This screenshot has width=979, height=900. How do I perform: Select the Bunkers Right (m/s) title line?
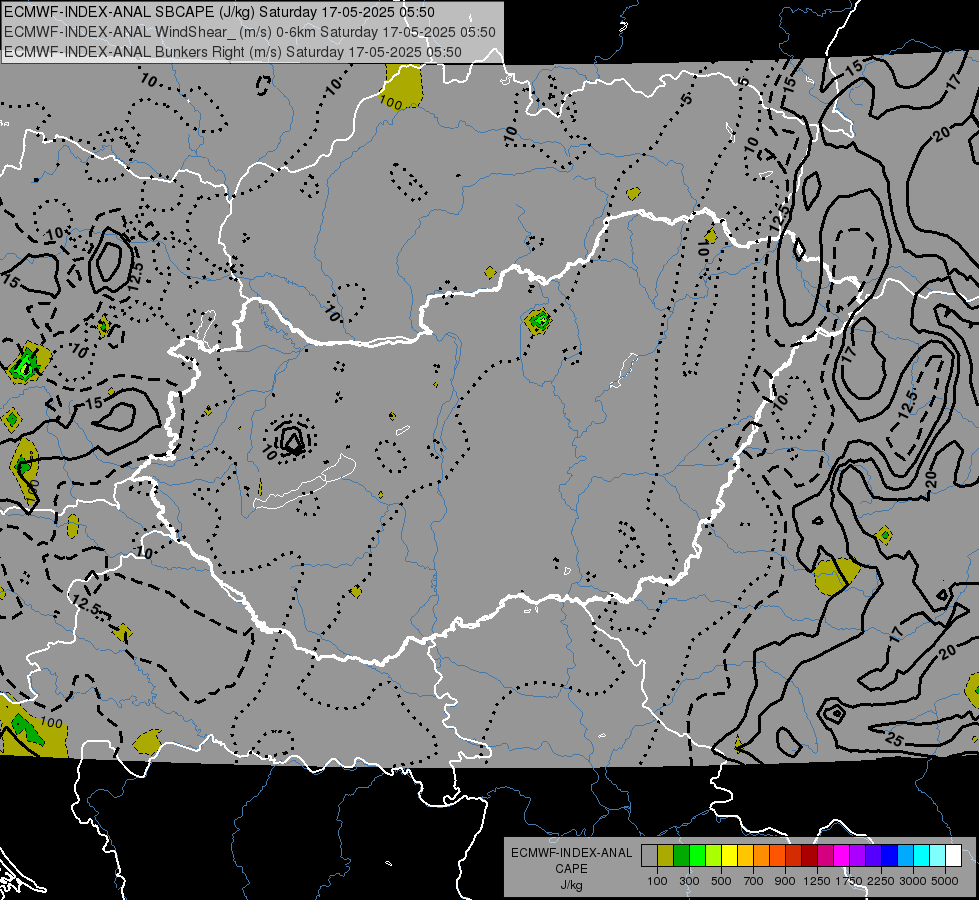pos(233,52)
